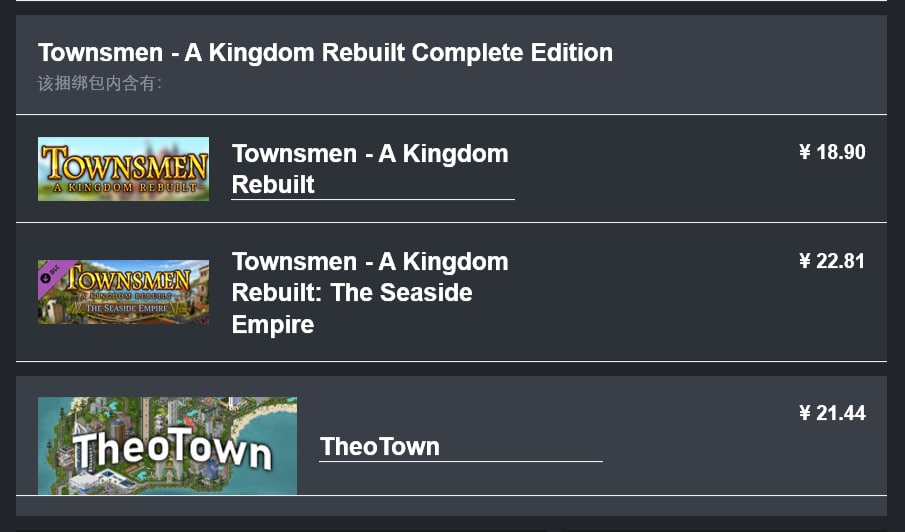Click the ¥ 22.81 price
905x532 pixels.
tap(832, 261)
